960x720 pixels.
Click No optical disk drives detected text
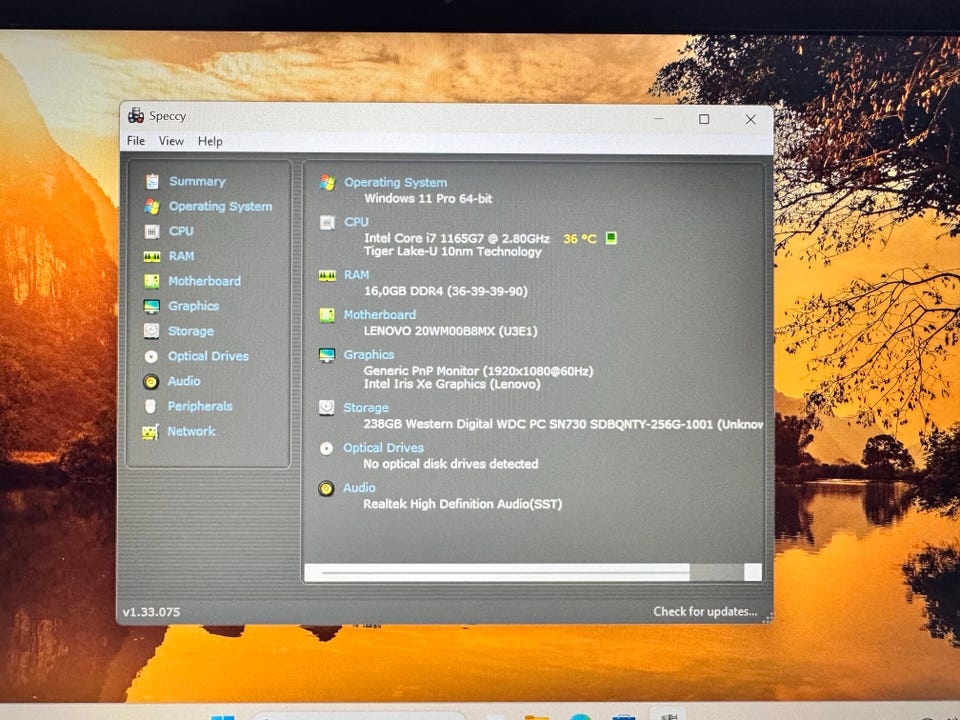pos(451,464)
